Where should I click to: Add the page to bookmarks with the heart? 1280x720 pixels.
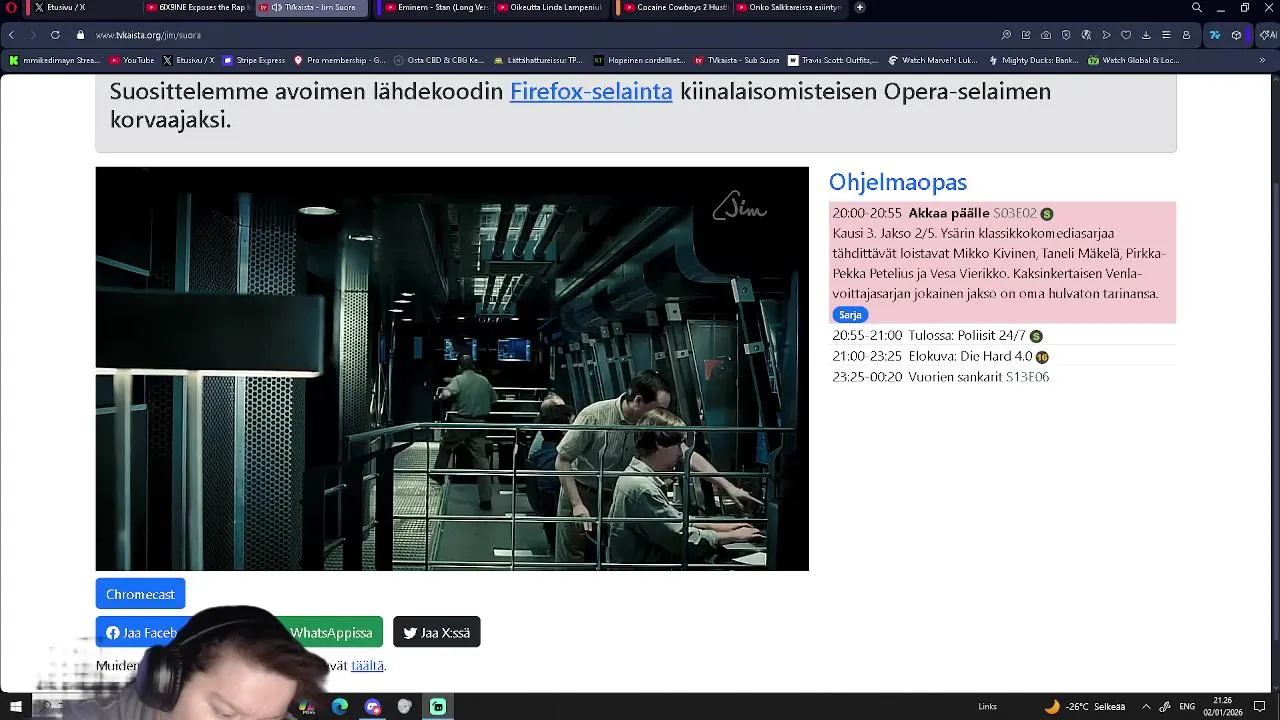pyautogui.click(x=1126, y=35)
